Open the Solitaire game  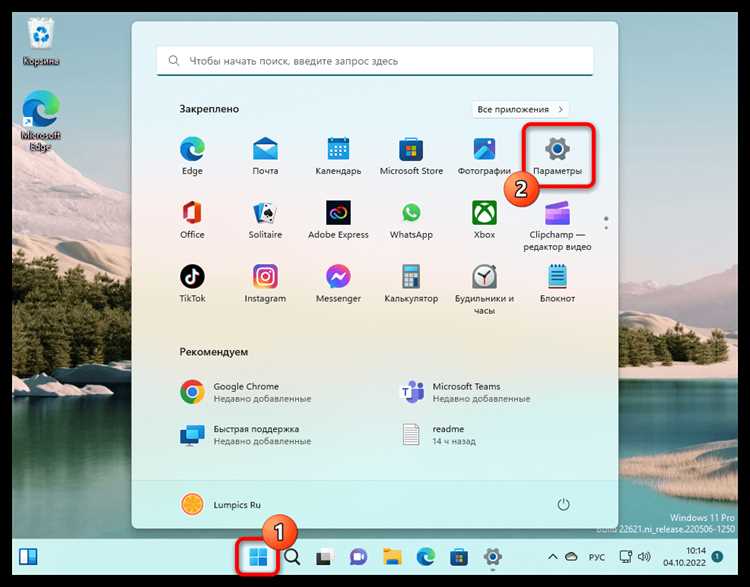coord(265,220)
